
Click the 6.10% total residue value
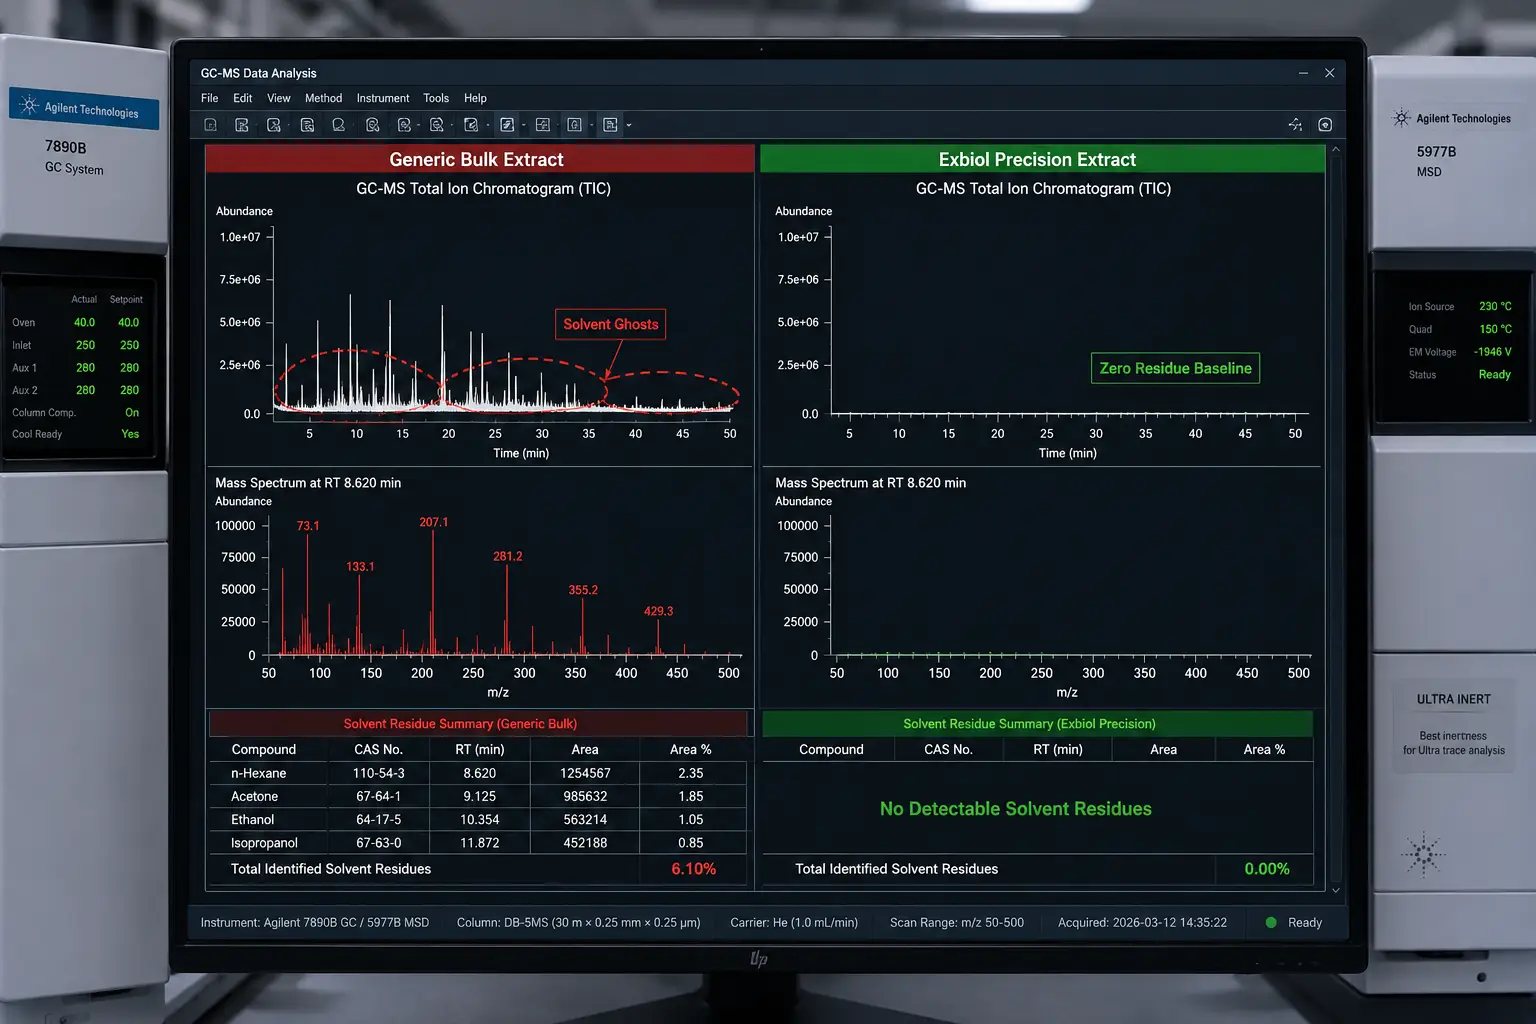[x=694, y=869]
